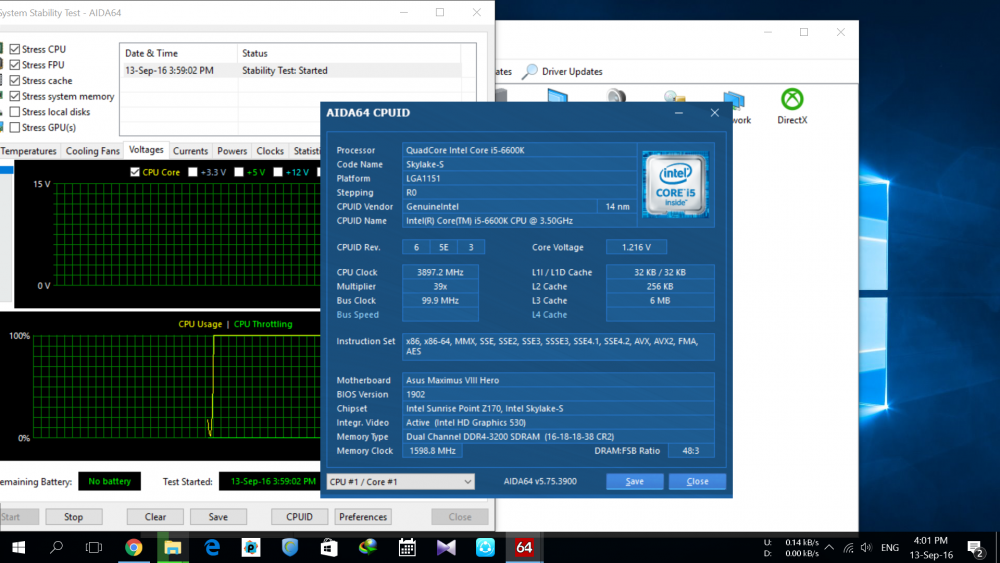Launch Google Chrome from taskbar
The image size is (1000, 563).
point(133,547)
